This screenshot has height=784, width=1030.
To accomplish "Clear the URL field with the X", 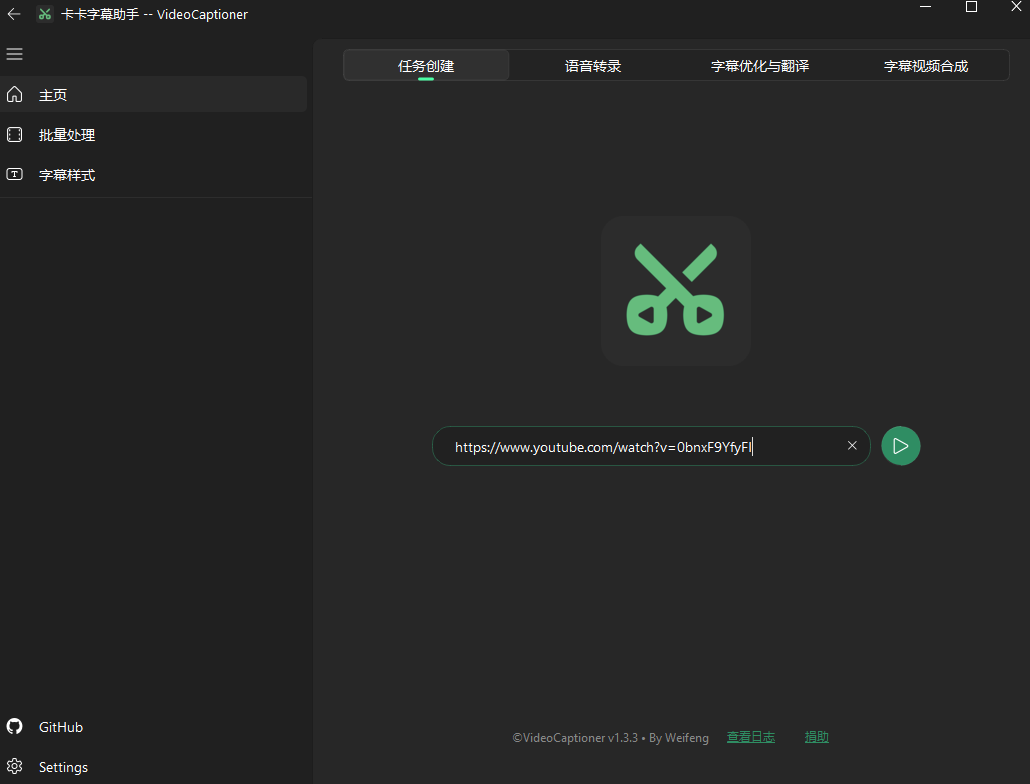I will click(x=852, y=445).
